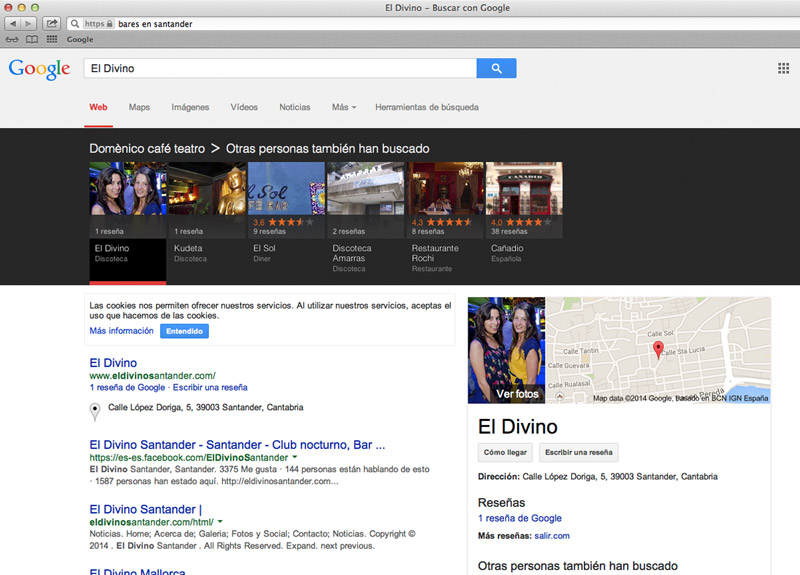
Task: Click the map pin beside Calle López Doriga address
Action: click(x=95, y=410)
